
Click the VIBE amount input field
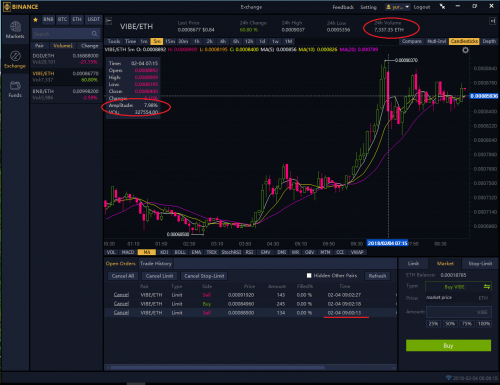click(x=459, y=312)
